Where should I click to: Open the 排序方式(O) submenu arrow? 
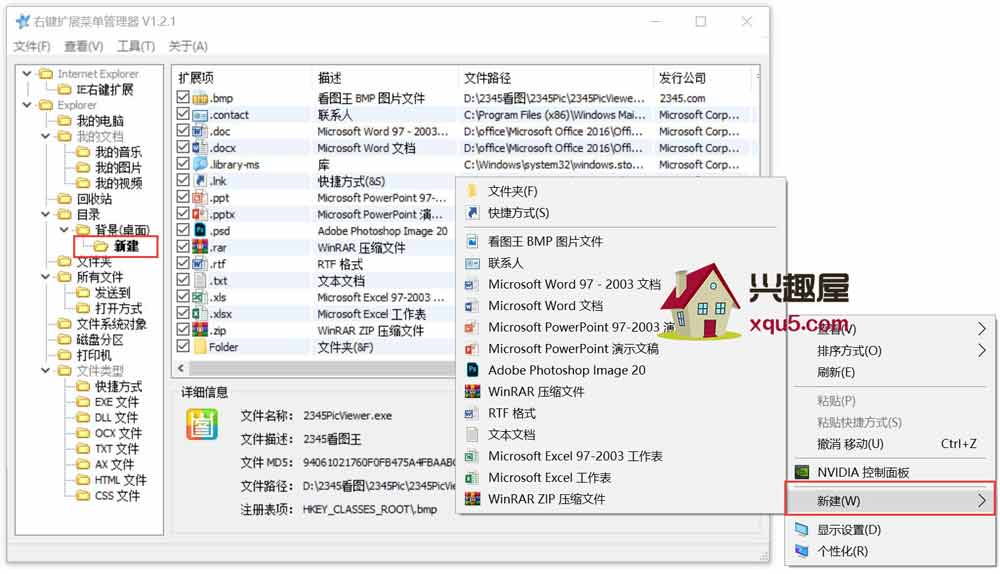[x=982, y=351]
